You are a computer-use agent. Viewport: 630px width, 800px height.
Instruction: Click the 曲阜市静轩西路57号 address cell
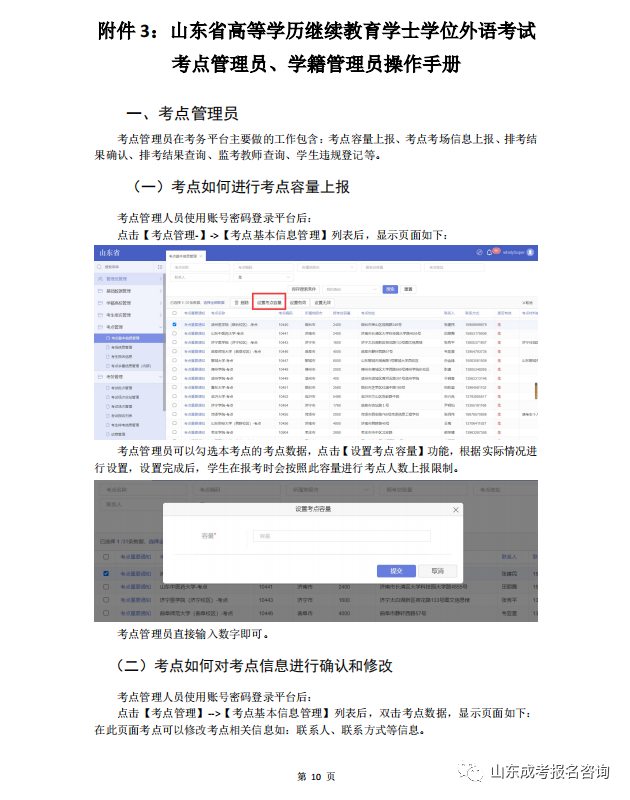coord(403,613)
